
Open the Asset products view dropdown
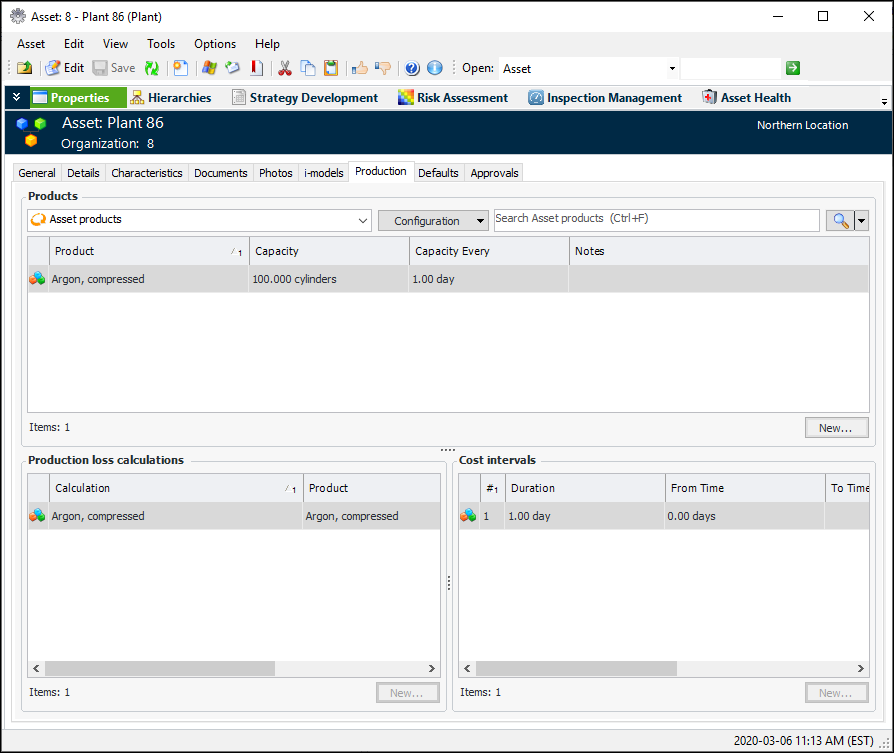coord(363,220)
